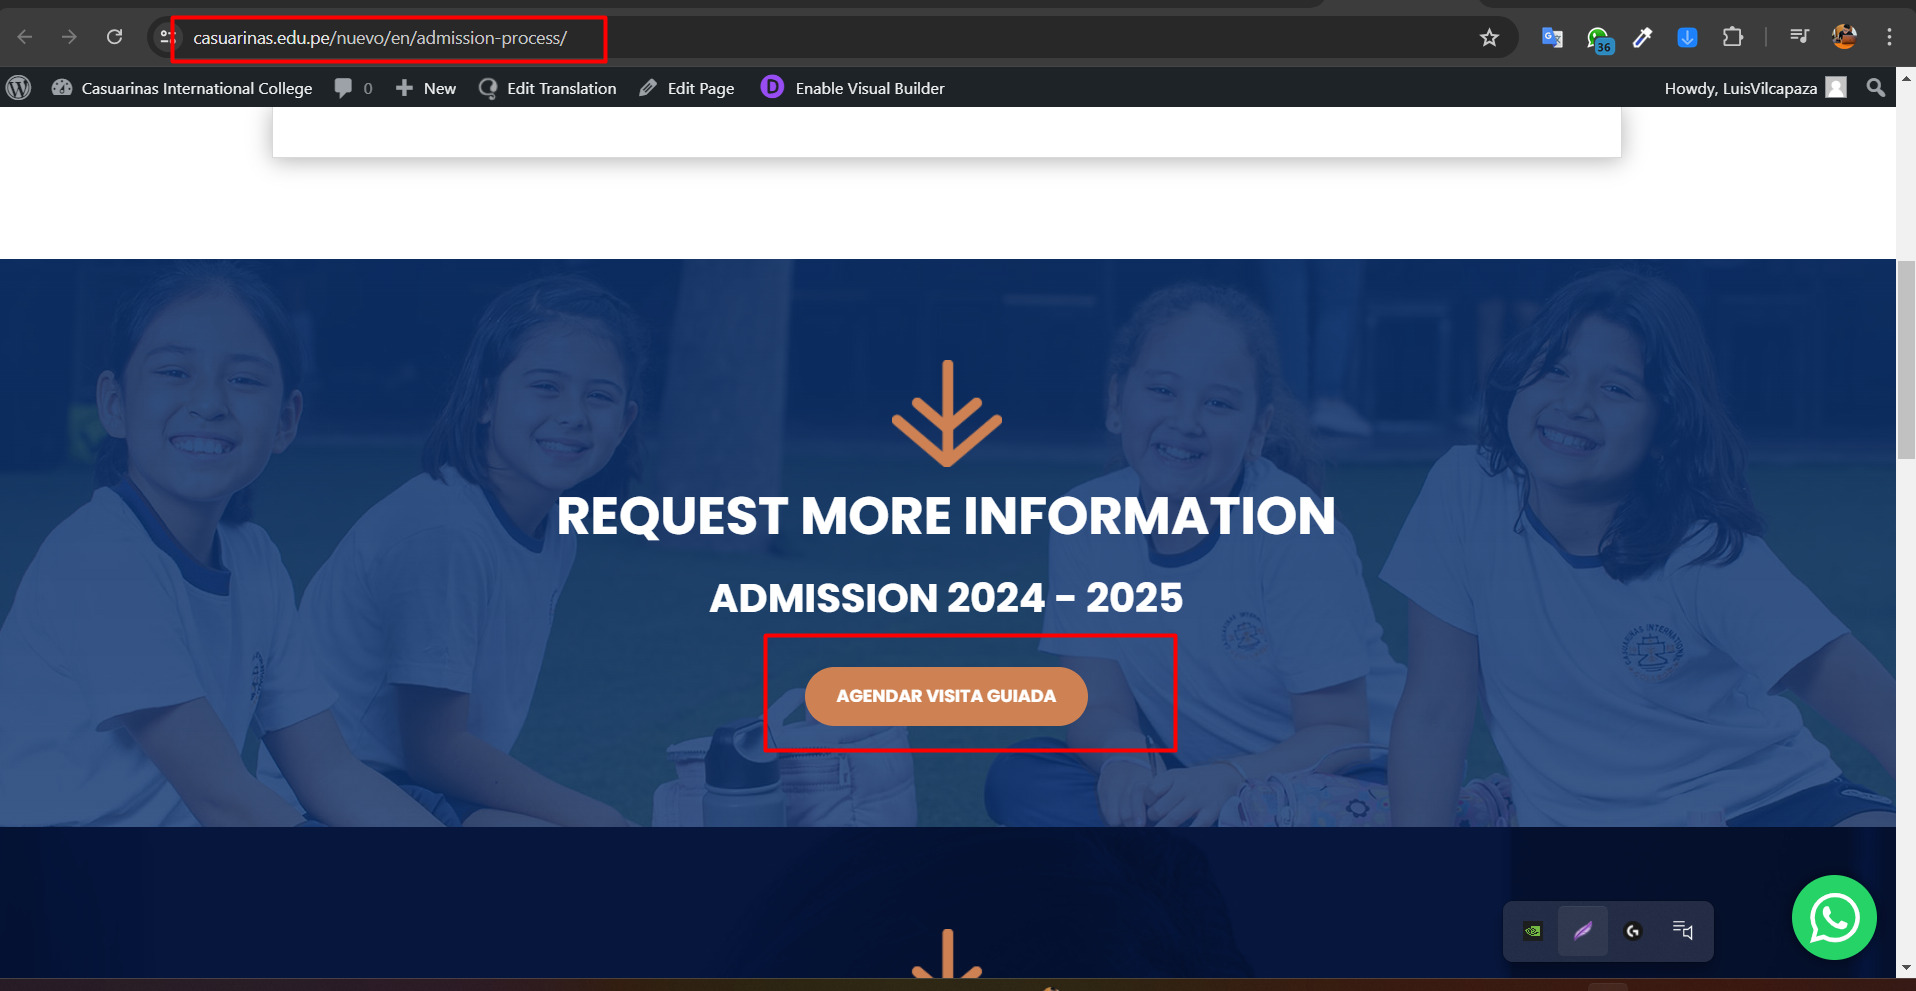Image resolution: width=1916 pixels, height=991 pixels.
Task: Click the admin bar search magnifier
Action: point(1875,88)
